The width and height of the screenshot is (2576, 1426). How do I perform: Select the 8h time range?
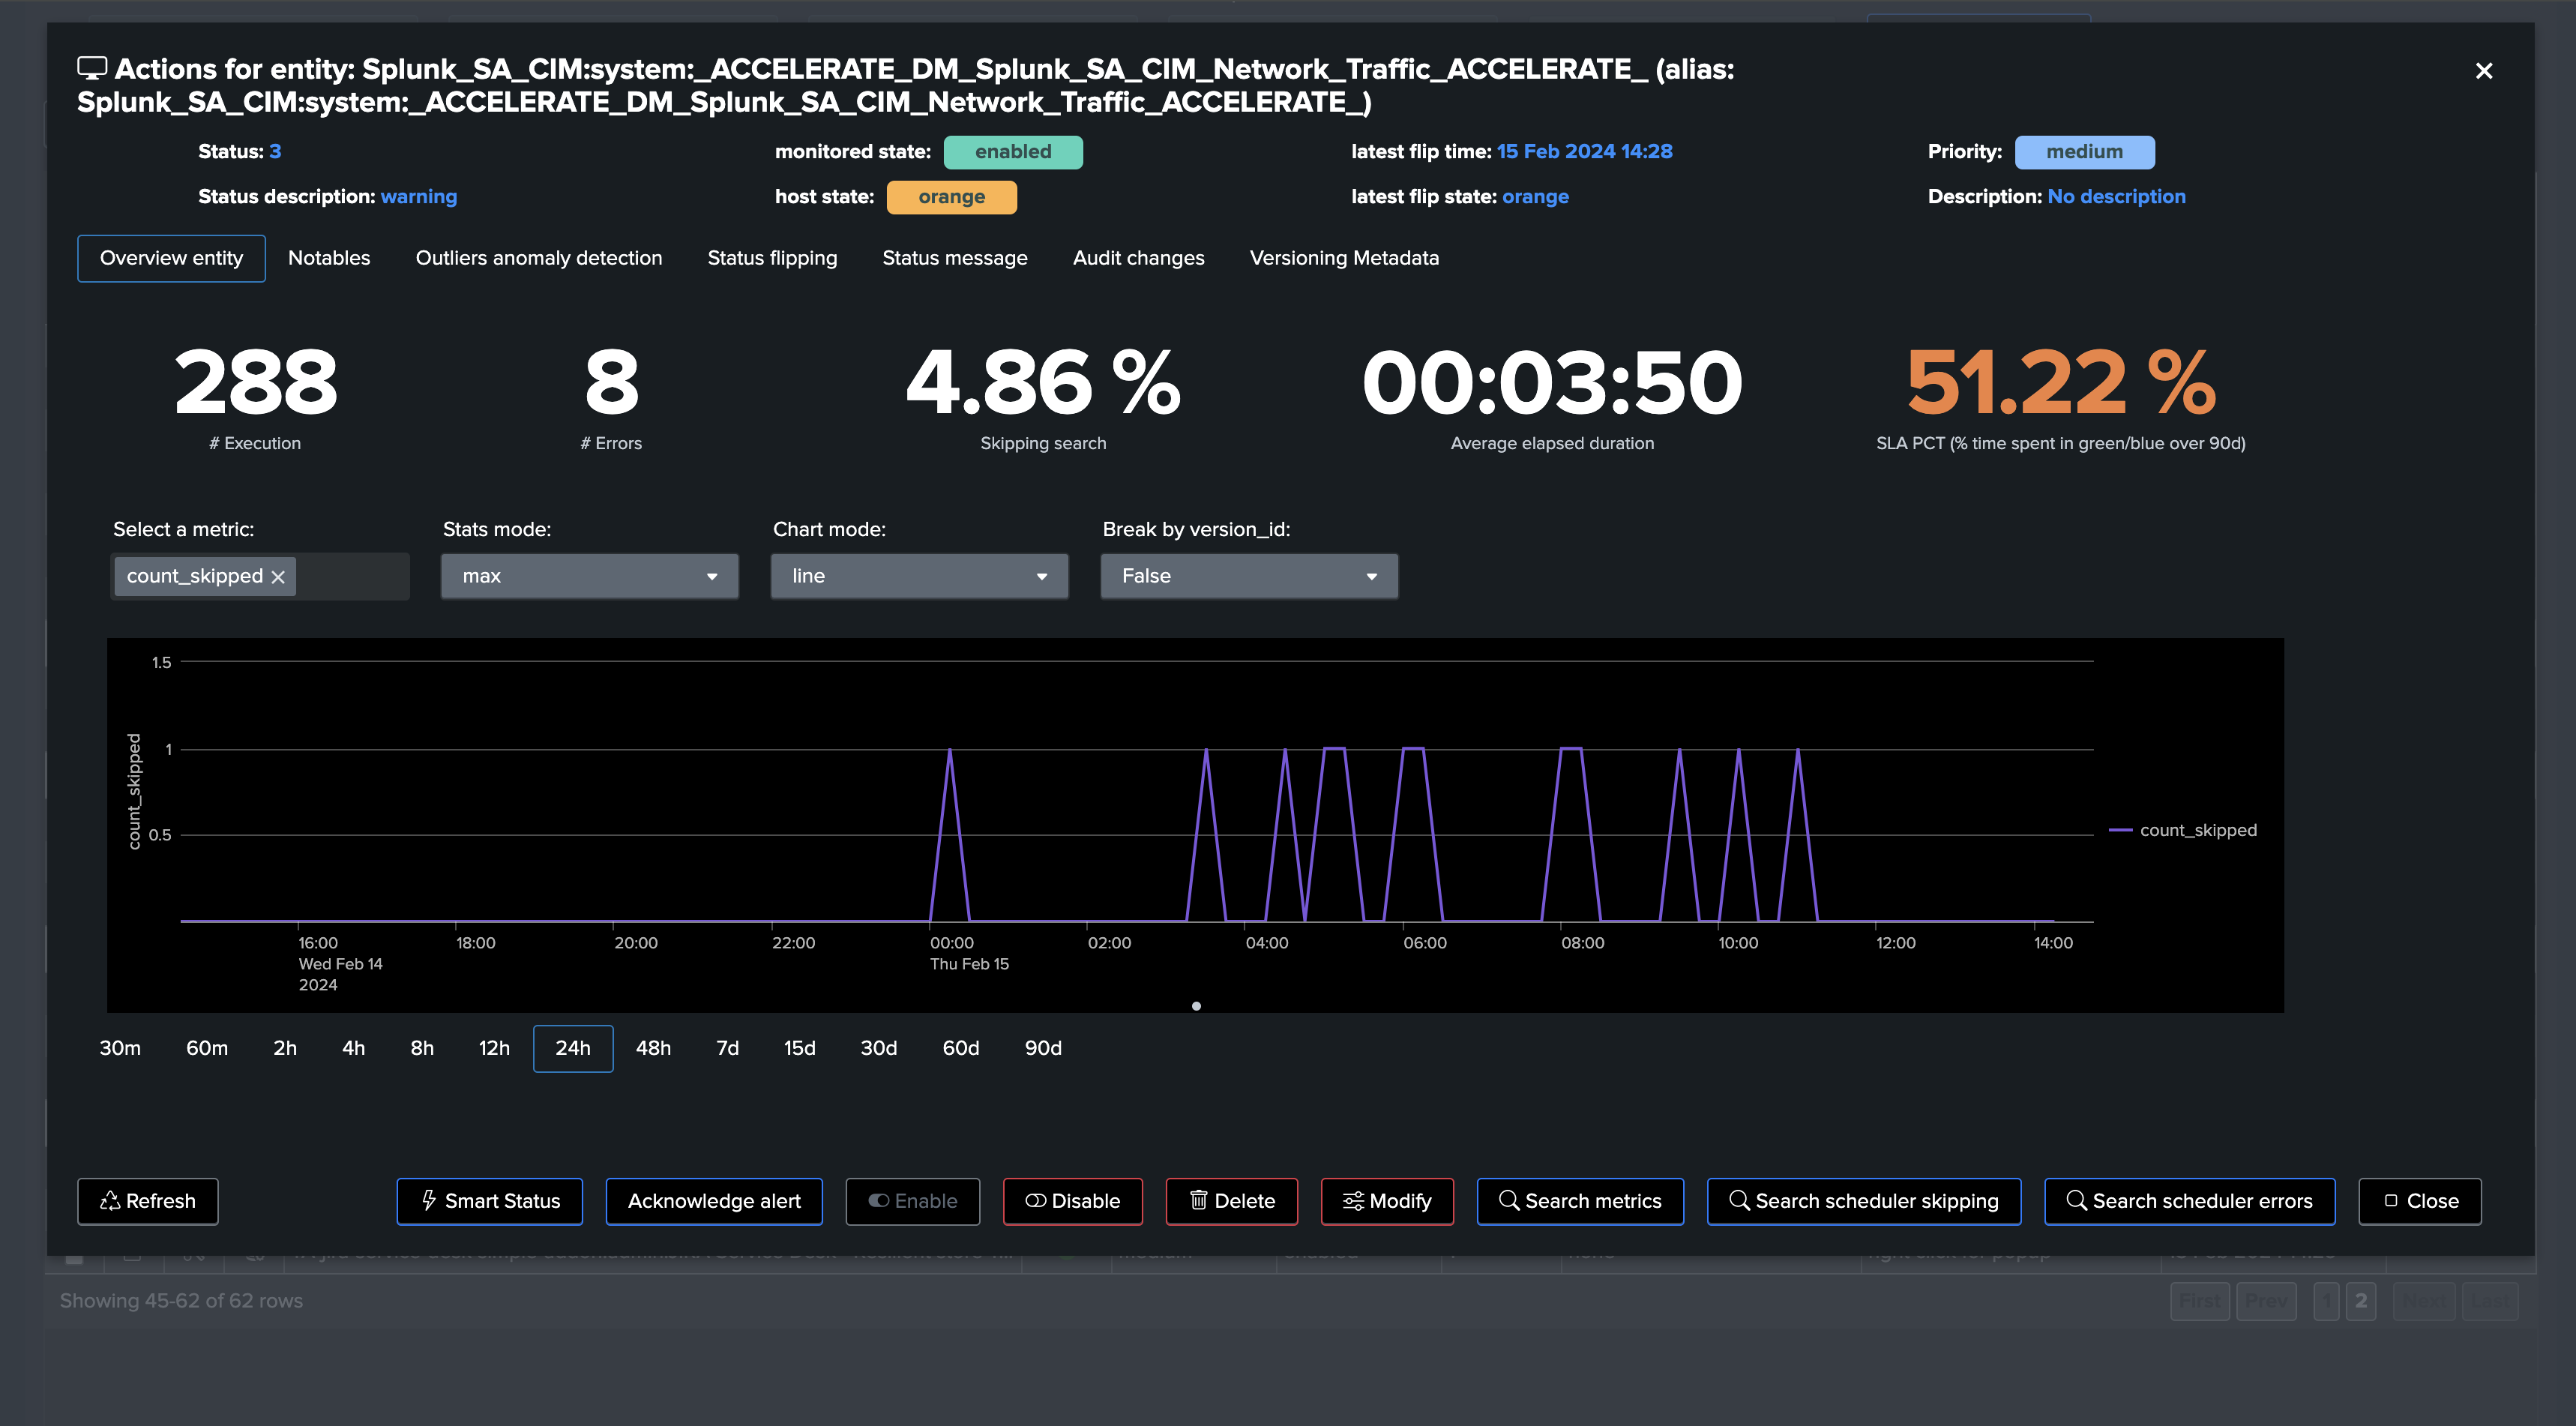click(x=422, y=1048)
